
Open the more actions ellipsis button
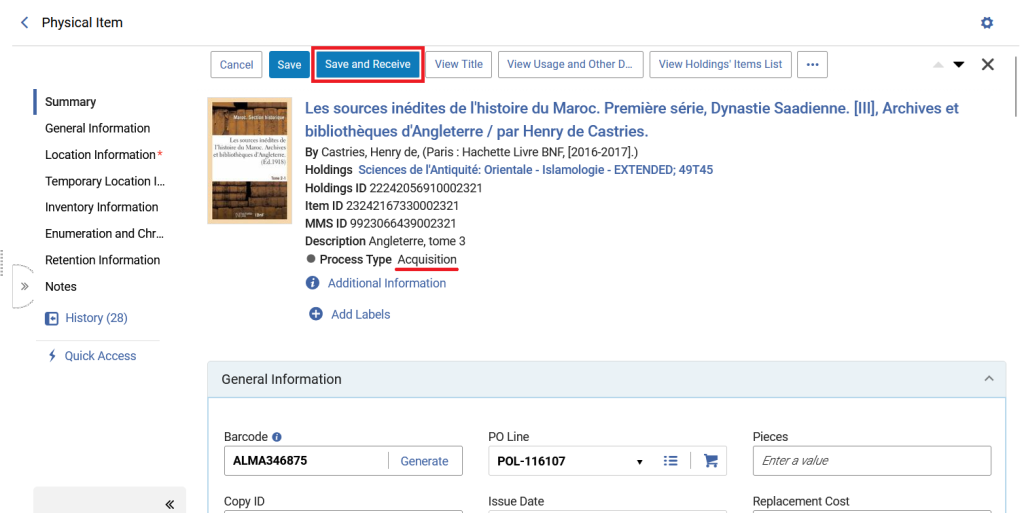pyautogui.click(x=812, y=65)
